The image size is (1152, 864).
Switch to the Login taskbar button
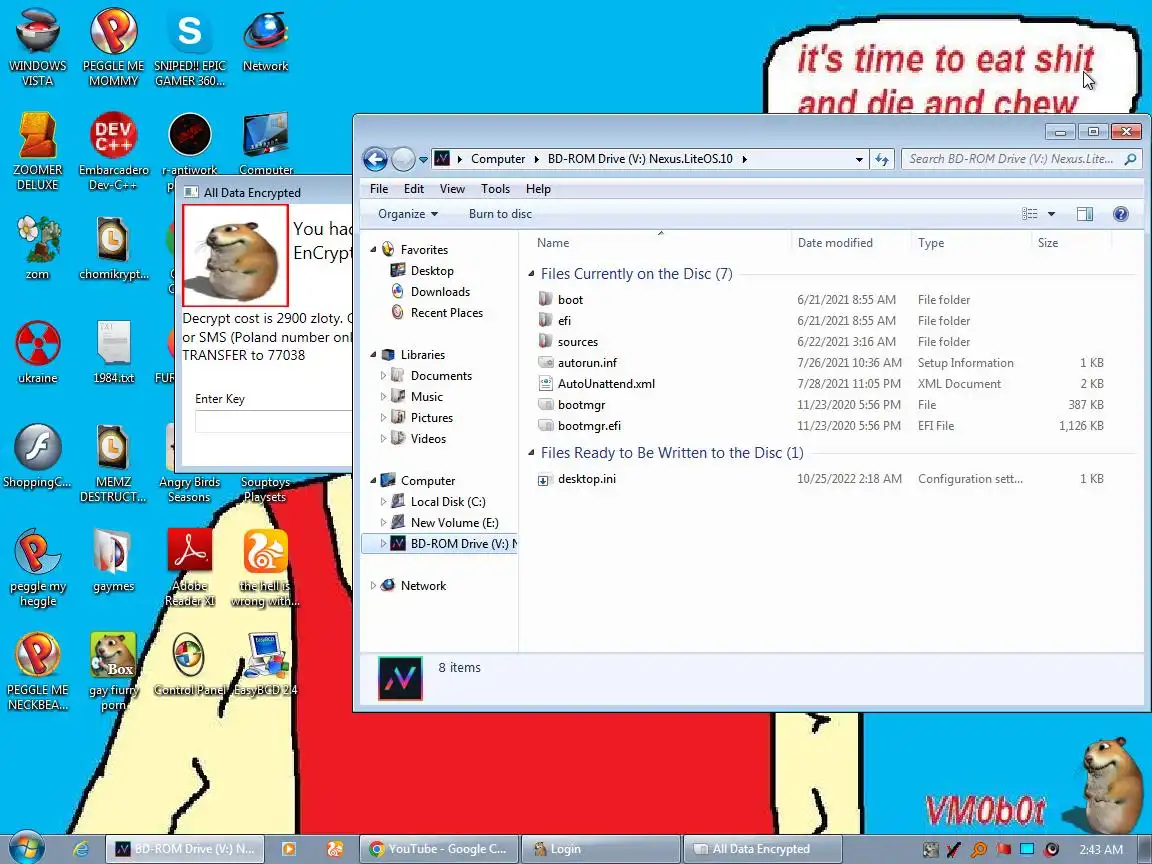click(x=600, y=849)
